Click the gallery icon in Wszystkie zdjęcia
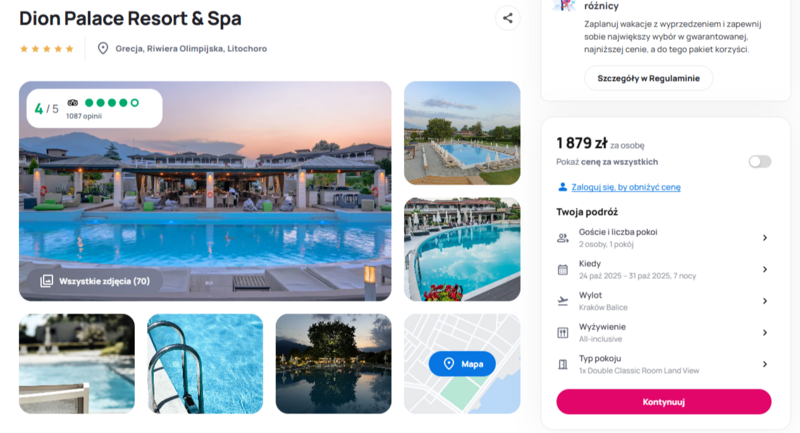 click(46, 281)
